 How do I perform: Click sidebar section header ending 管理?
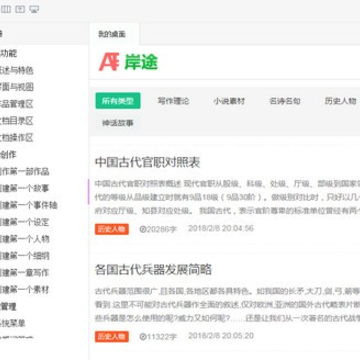[8, 306]
